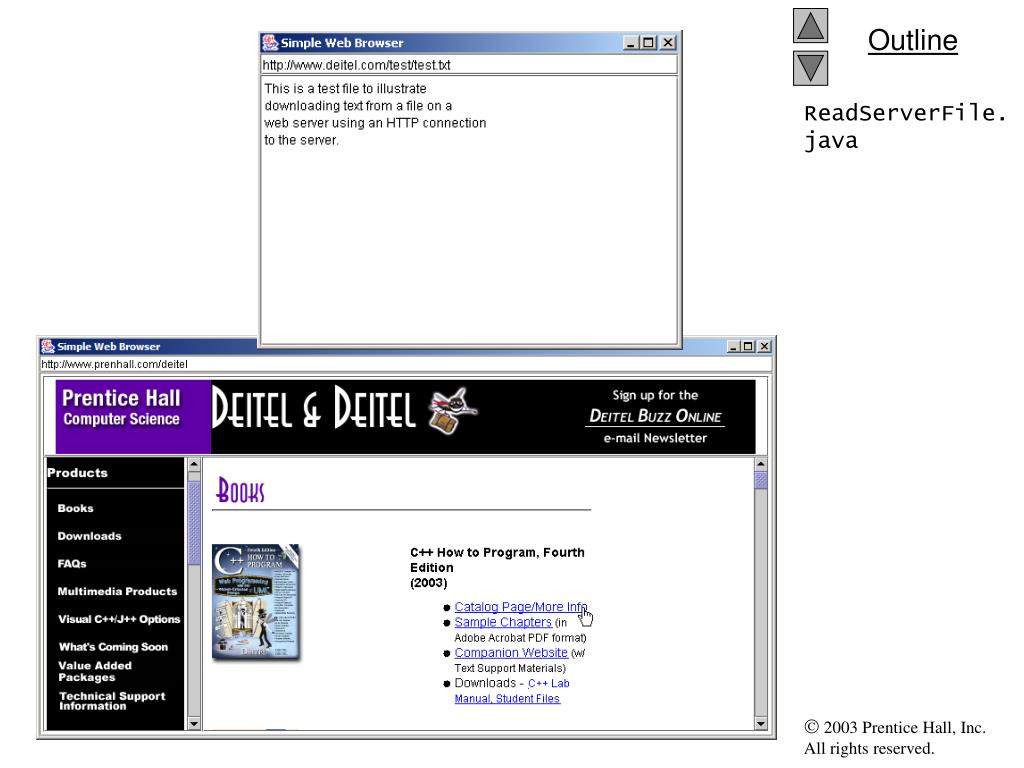Close the prenhall Simple Web Browser window
The image size is (1024, 768).
(764, 346)
